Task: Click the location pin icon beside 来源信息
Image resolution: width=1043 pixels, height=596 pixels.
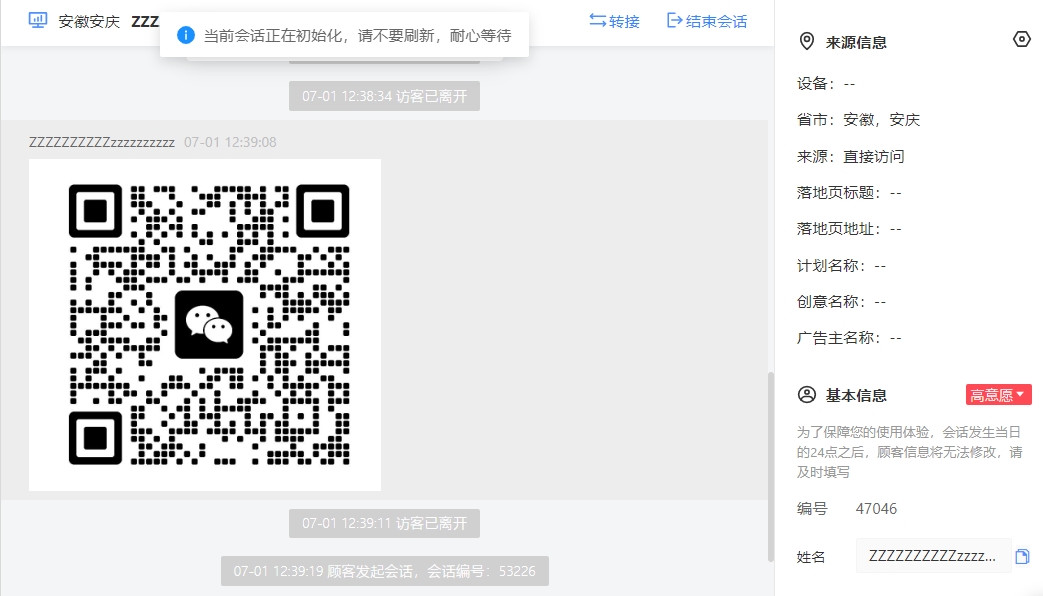Action: click(x=806, y=42)
